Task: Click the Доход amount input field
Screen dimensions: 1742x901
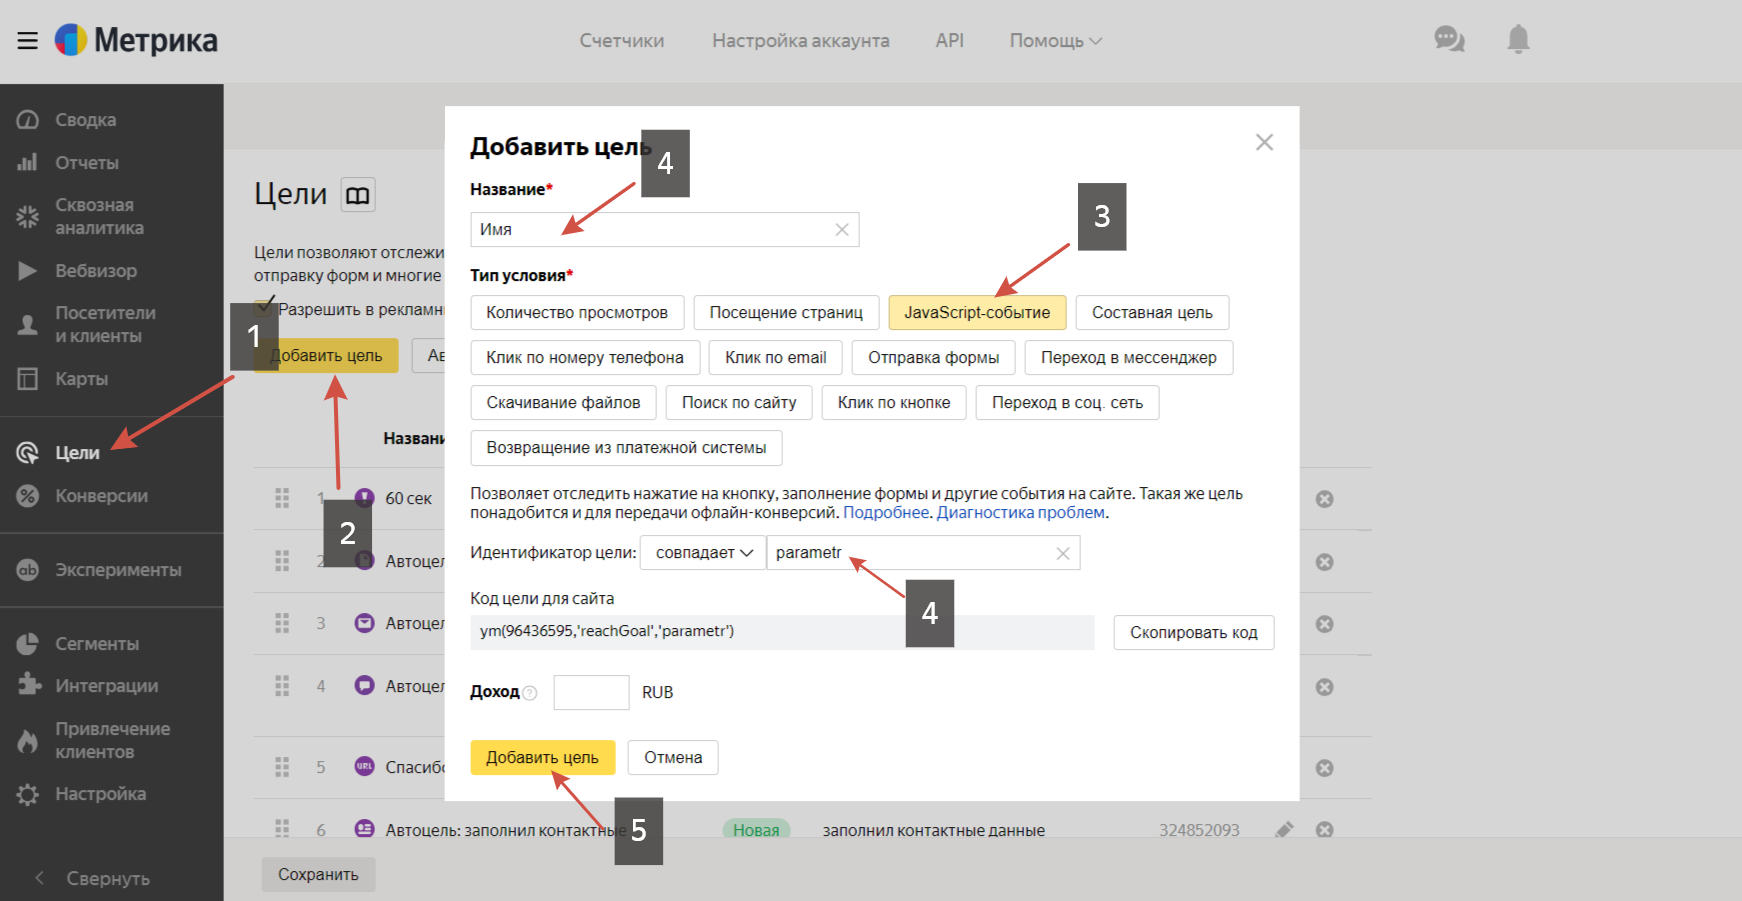Action: 591,692
